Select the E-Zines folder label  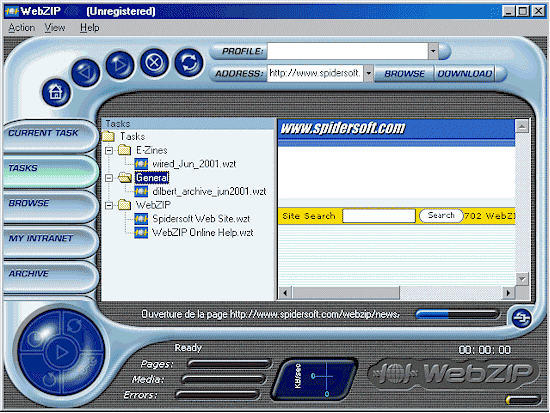coord(152,150)
